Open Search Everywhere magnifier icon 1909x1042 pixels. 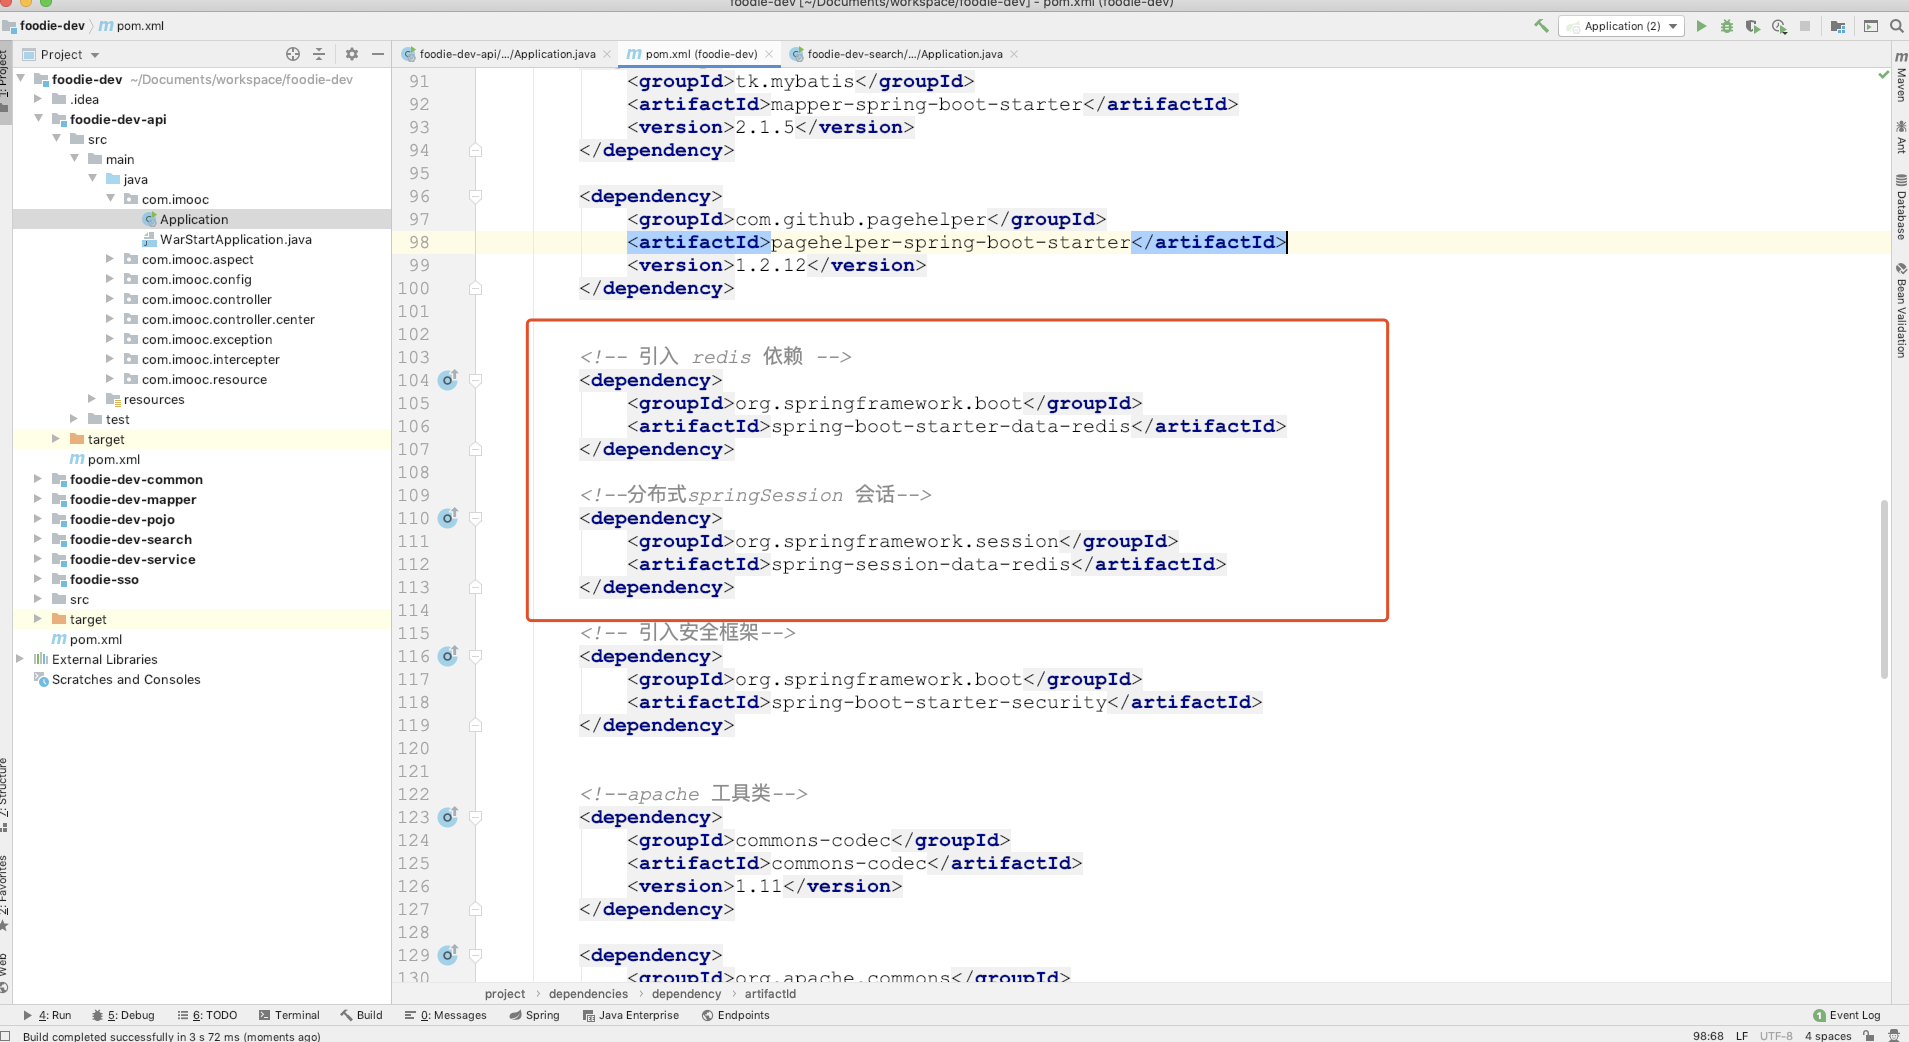[x=1897, y=26]
